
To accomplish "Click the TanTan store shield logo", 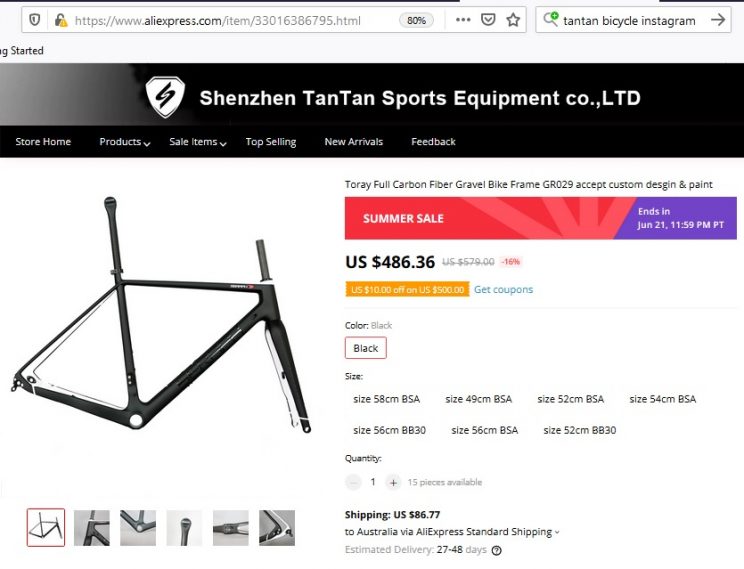I will coord(165,97).
